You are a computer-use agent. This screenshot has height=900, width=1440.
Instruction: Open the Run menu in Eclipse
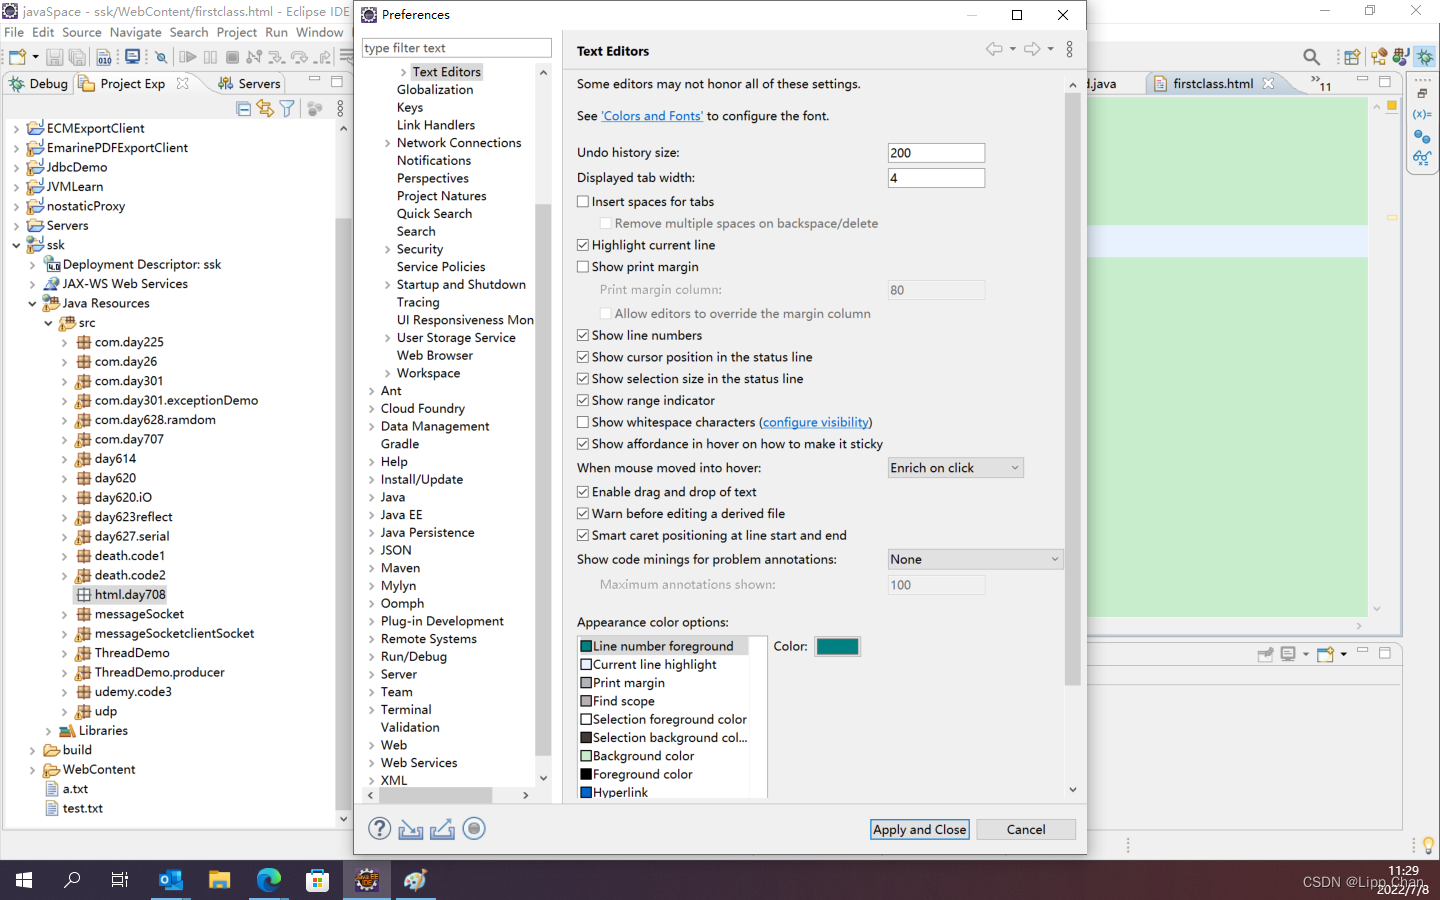coord(276,32)
